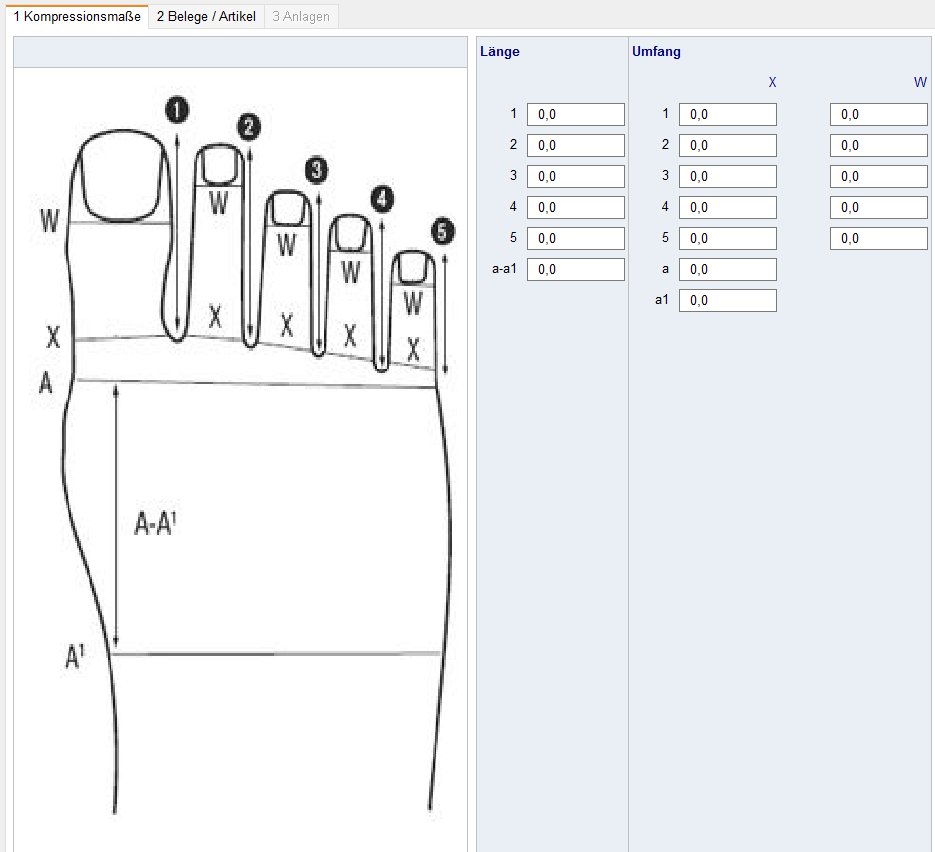Focus the Umfang X input for row 2
Viewport: 935px width, 852px height.
pyautogui.click(x=728, y=146)
